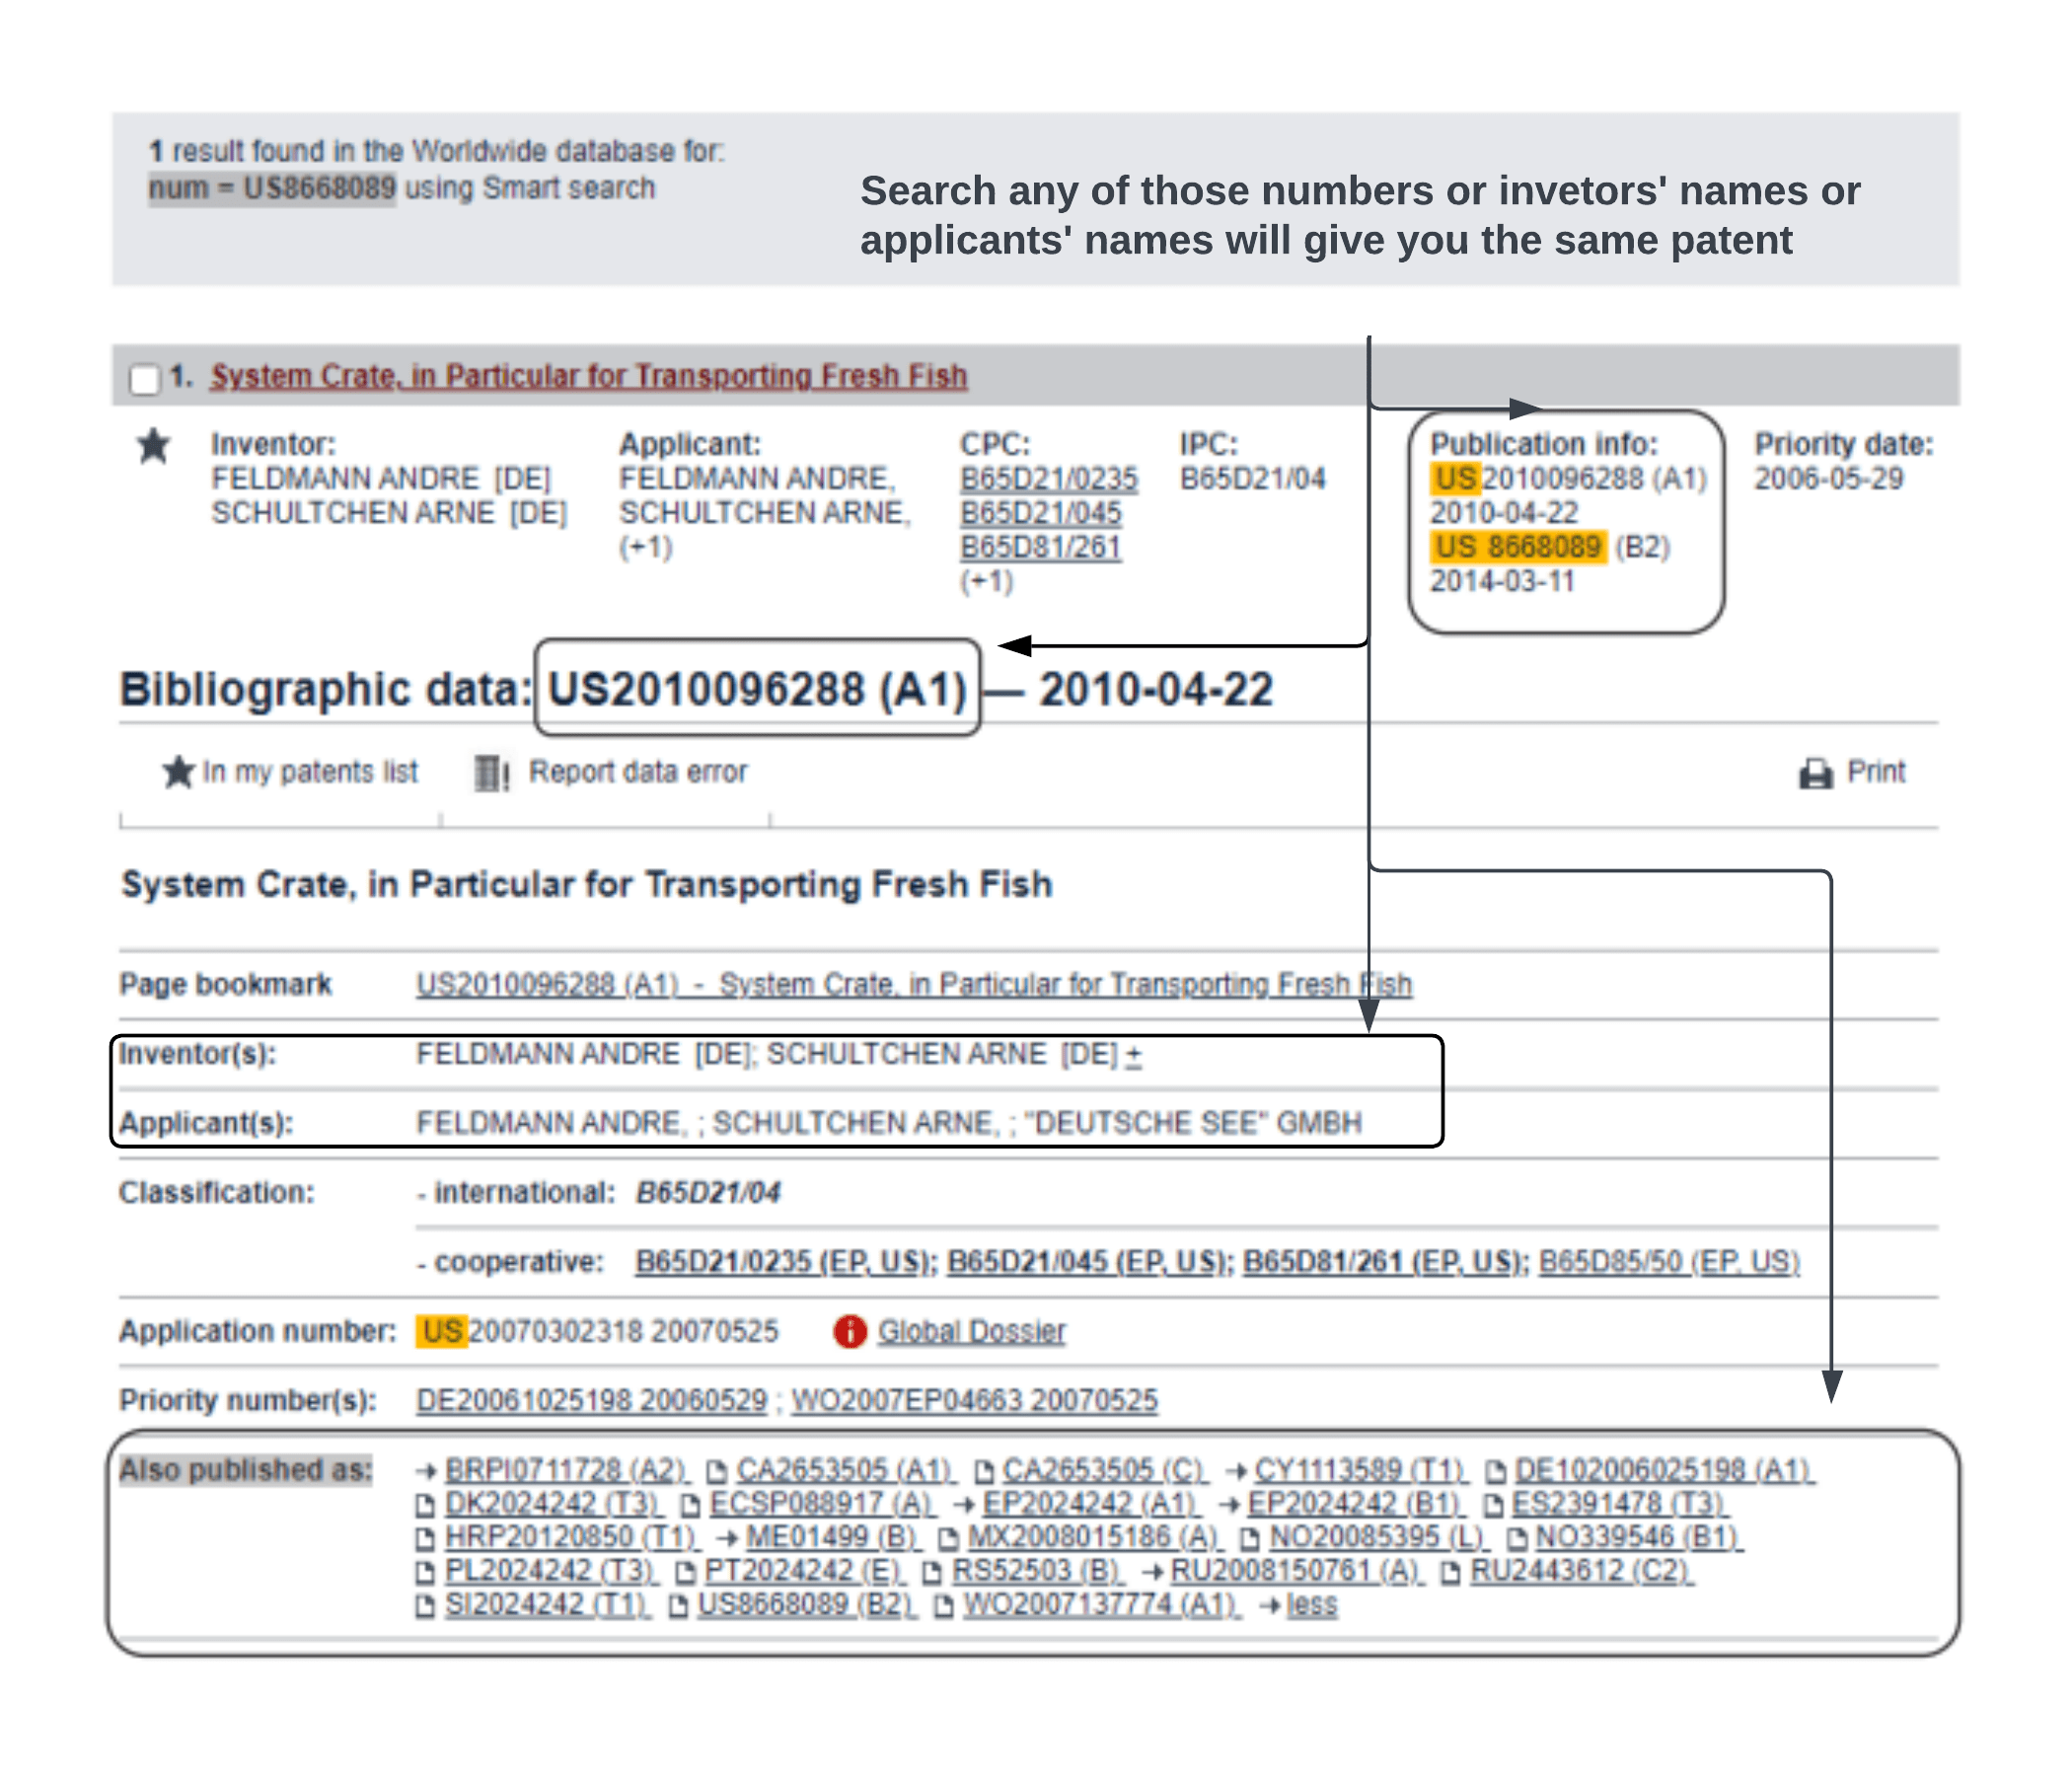Open the Global Dossier link
The height and width of the screenshot is (1782, 2072).
click(x=971, y=1331)
